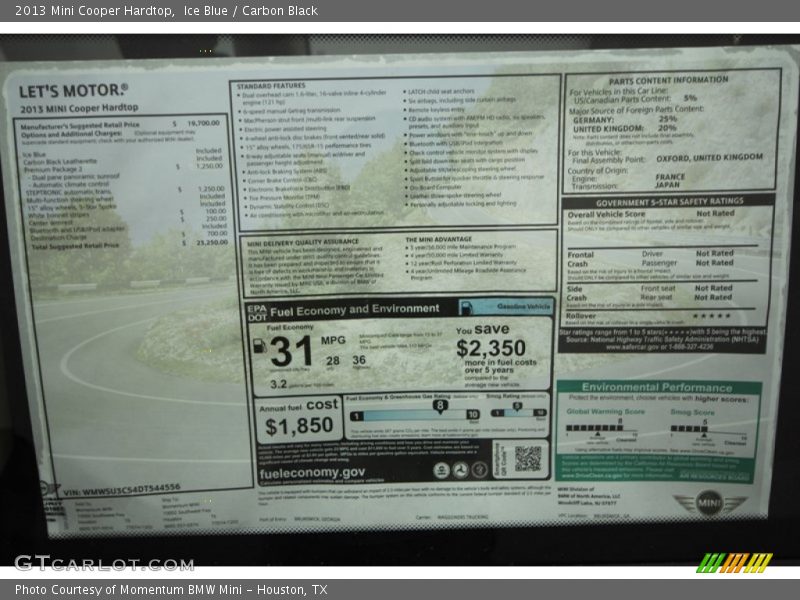Click the Transmission origin JAPAN
Screen dimensions: 800x600
pyautogui.click(x=667, y=185)
